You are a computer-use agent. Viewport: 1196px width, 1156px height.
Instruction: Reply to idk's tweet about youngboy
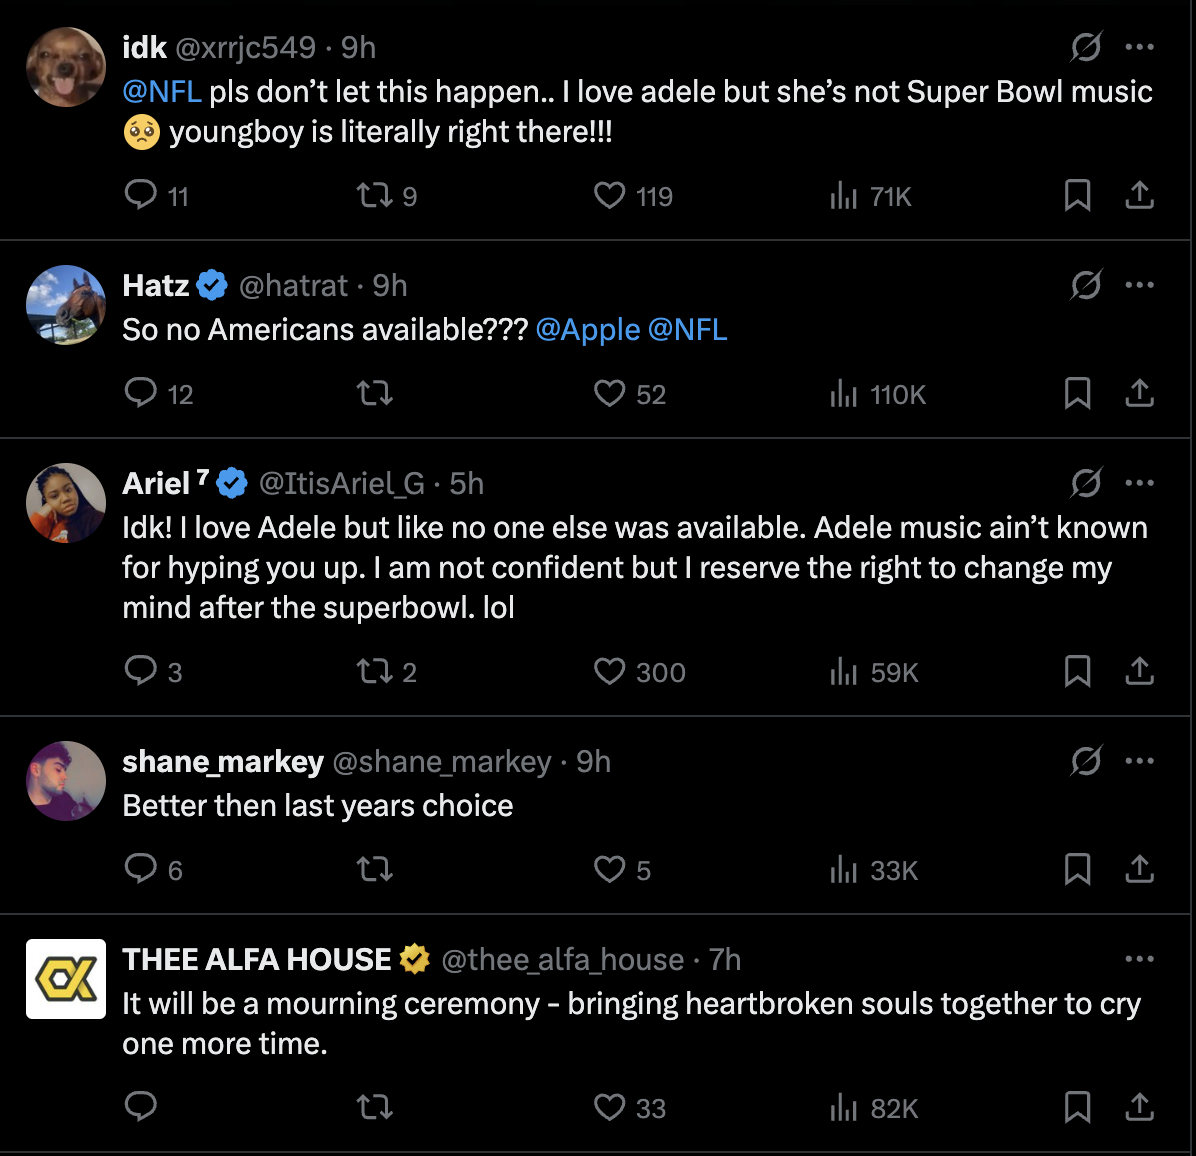141,195
